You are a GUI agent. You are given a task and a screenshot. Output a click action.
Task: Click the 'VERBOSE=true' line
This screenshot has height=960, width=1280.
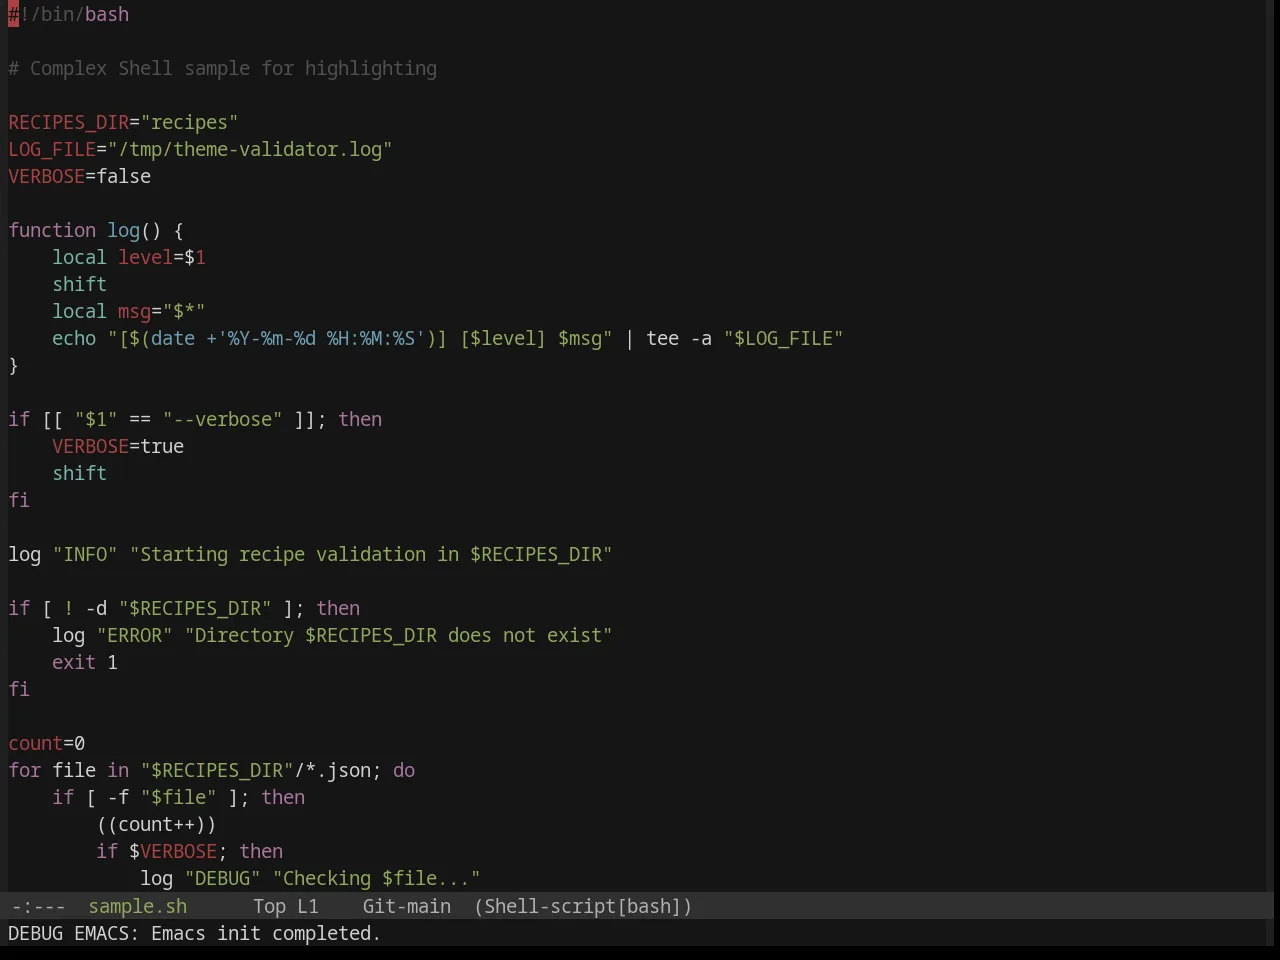click(118, 446)
